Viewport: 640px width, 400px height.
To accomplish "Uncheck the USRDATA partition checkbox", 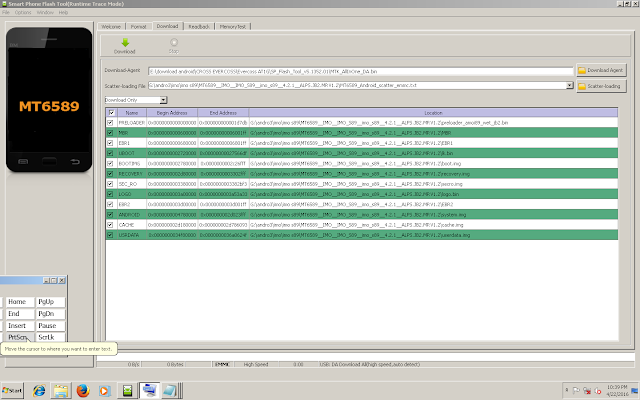I will pos(110,235).
